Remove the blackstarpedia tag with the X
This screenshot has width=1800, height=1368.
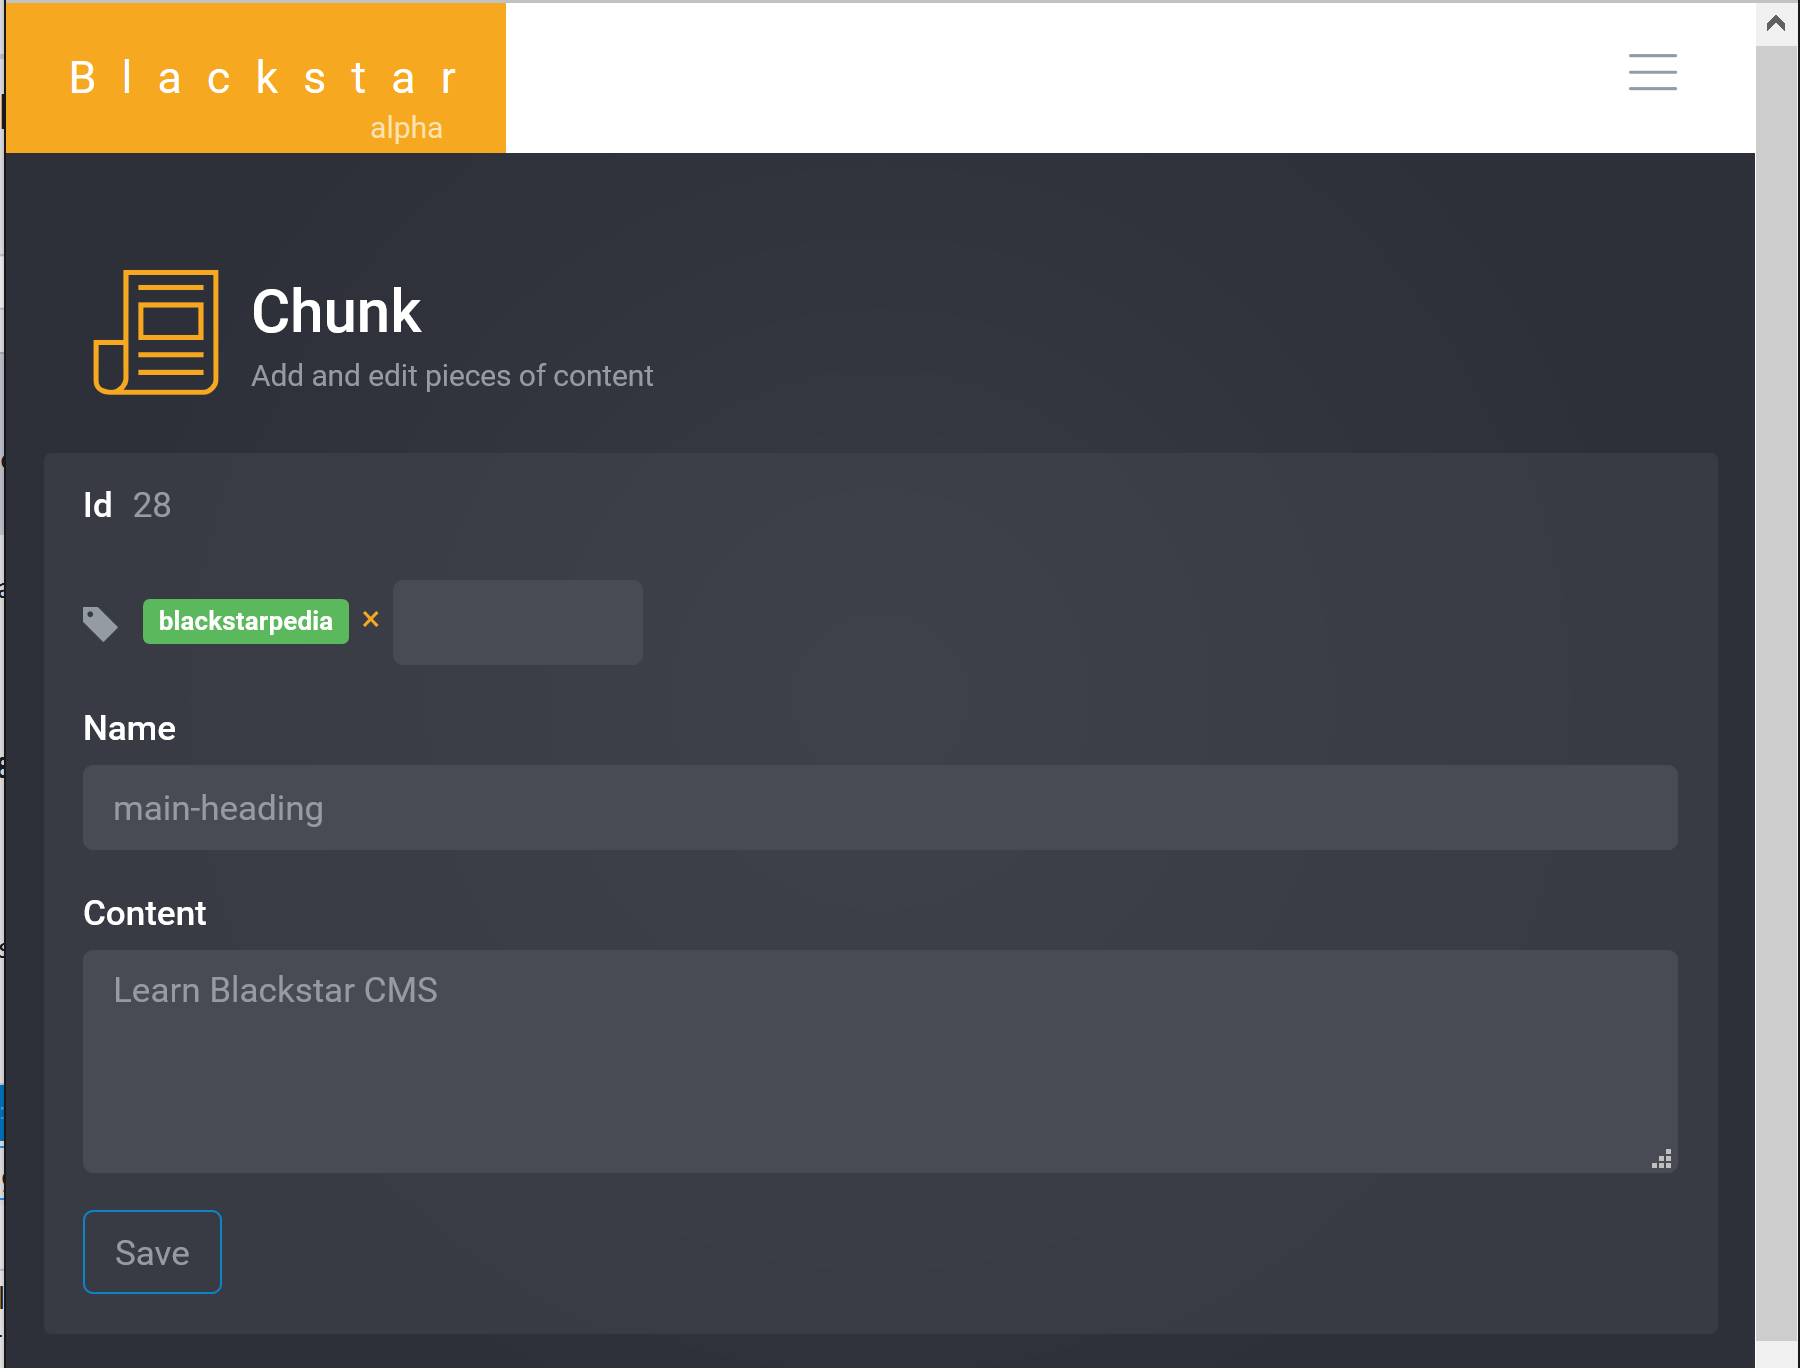coord(370,620)
